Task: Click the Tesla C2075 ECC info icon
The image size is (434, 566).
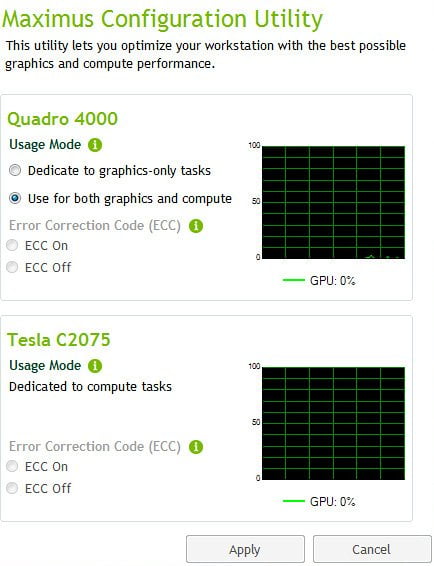Action: (196, 447)
